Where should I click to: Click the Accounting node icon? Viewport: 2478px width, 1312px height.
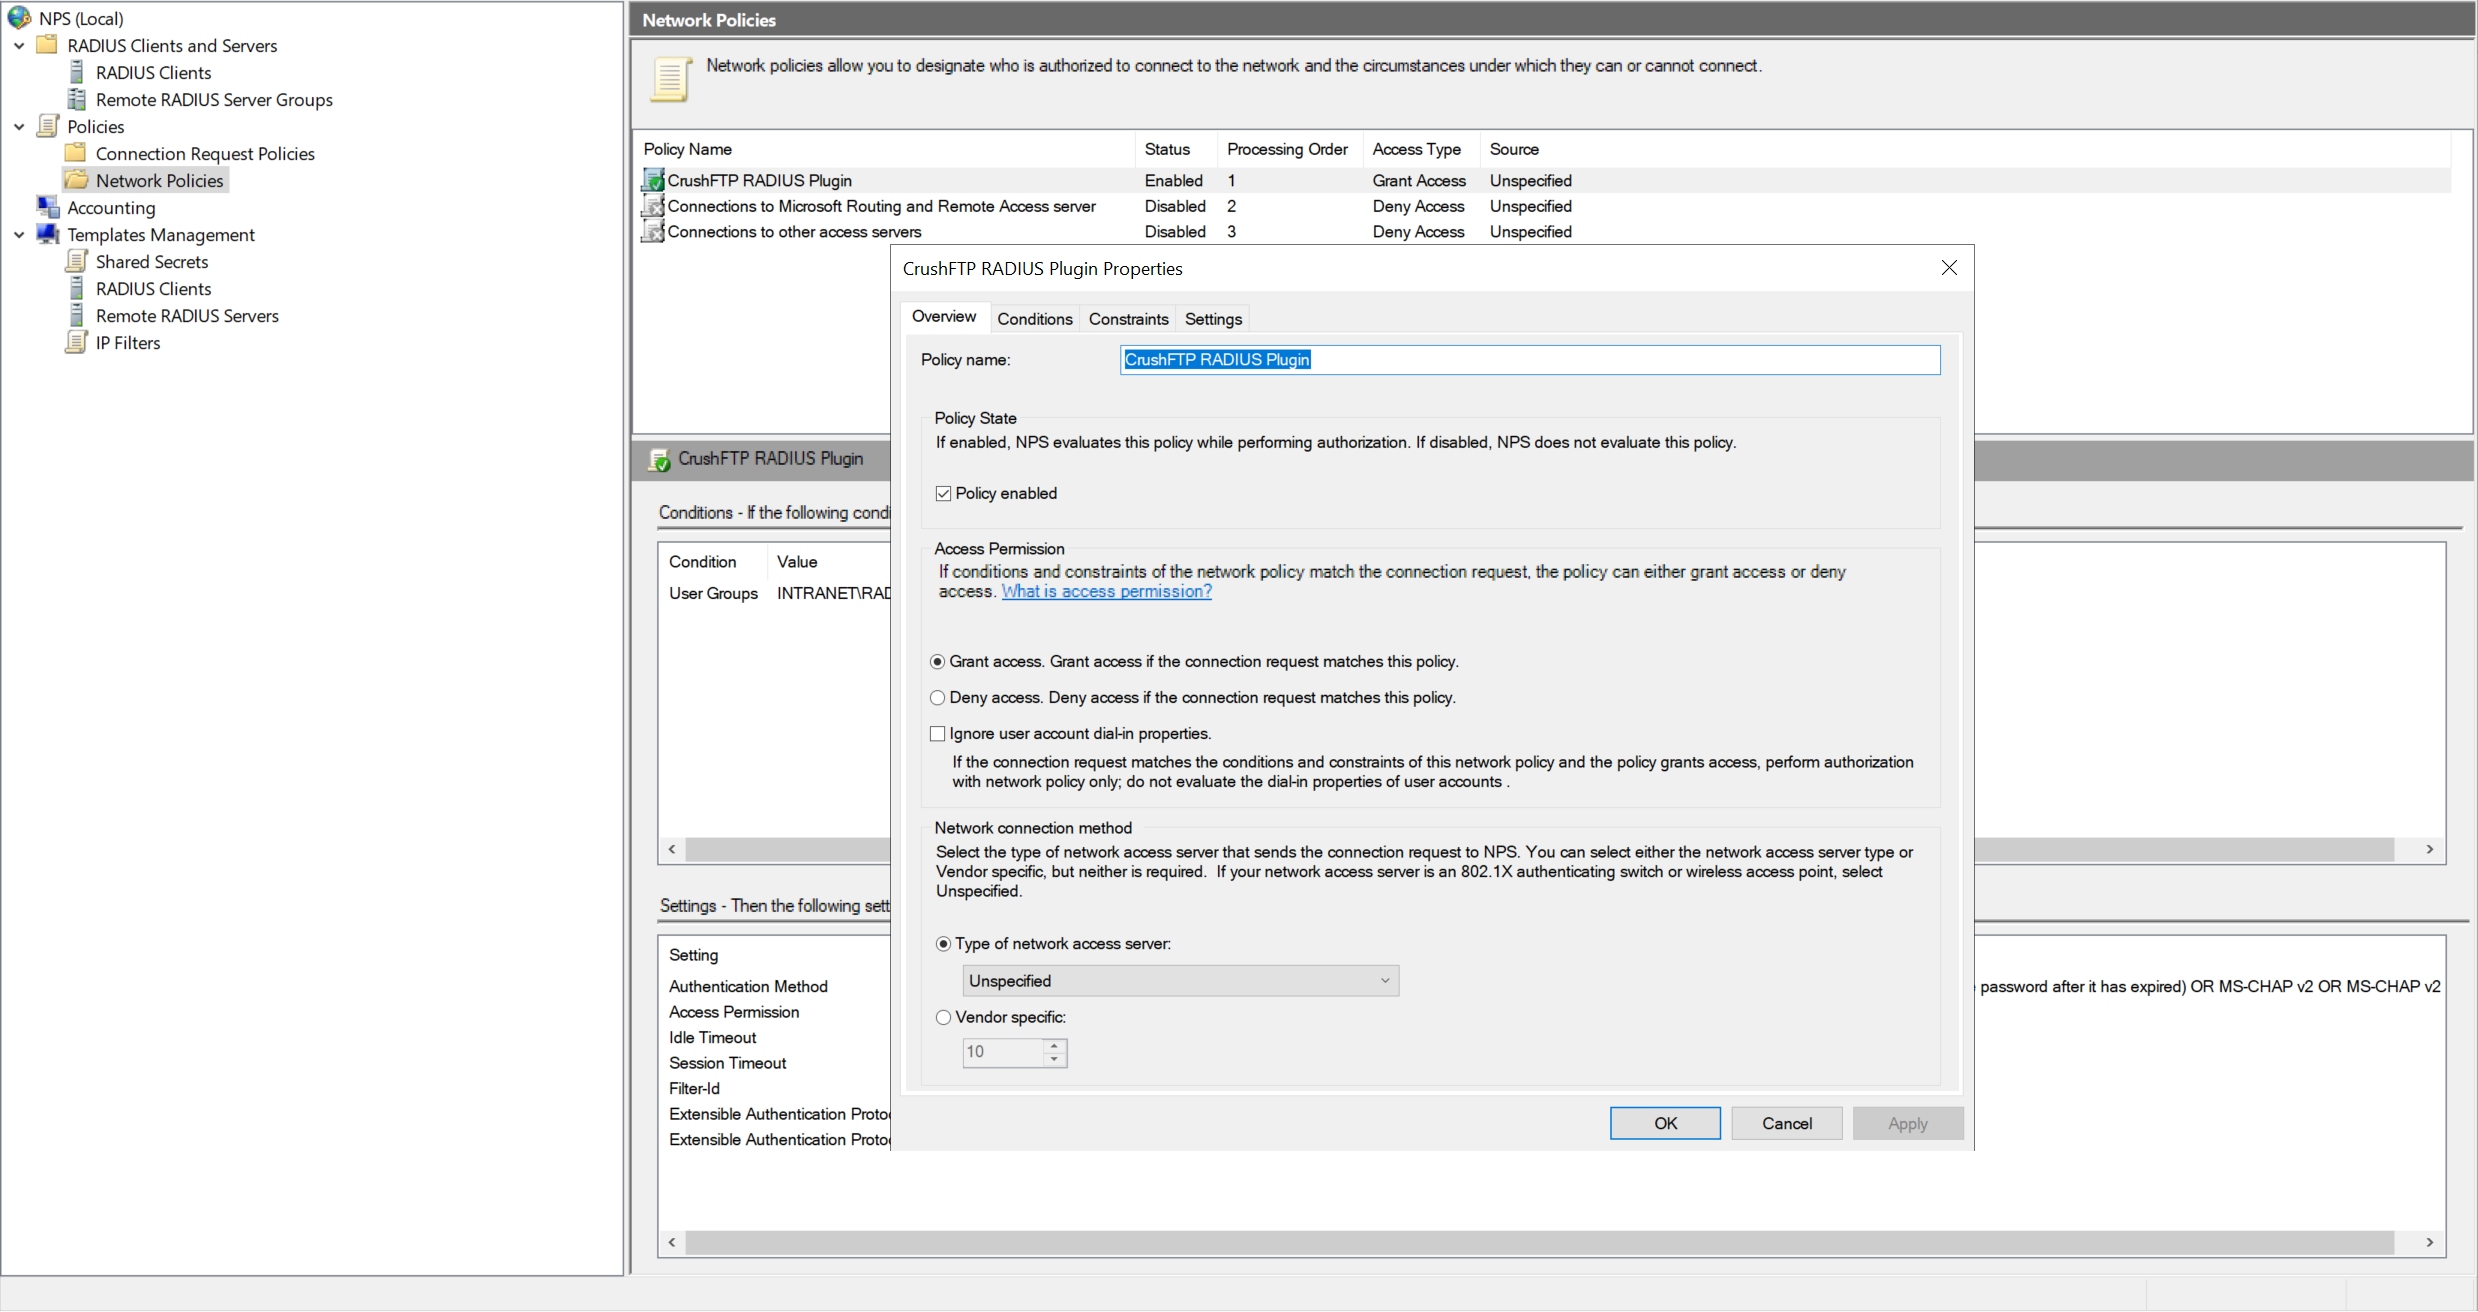47,207
